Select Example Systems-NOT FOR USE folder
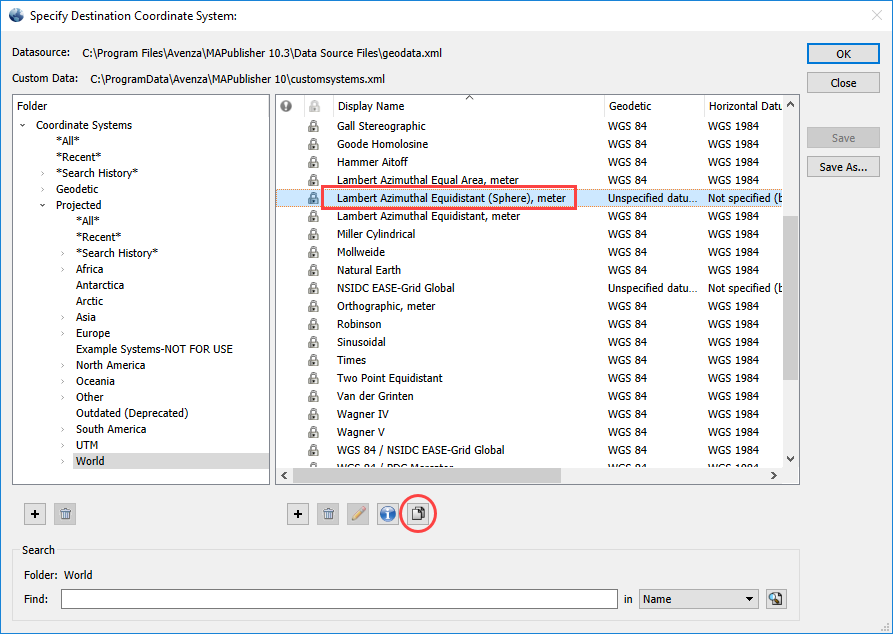 click(x=154, y=349)
